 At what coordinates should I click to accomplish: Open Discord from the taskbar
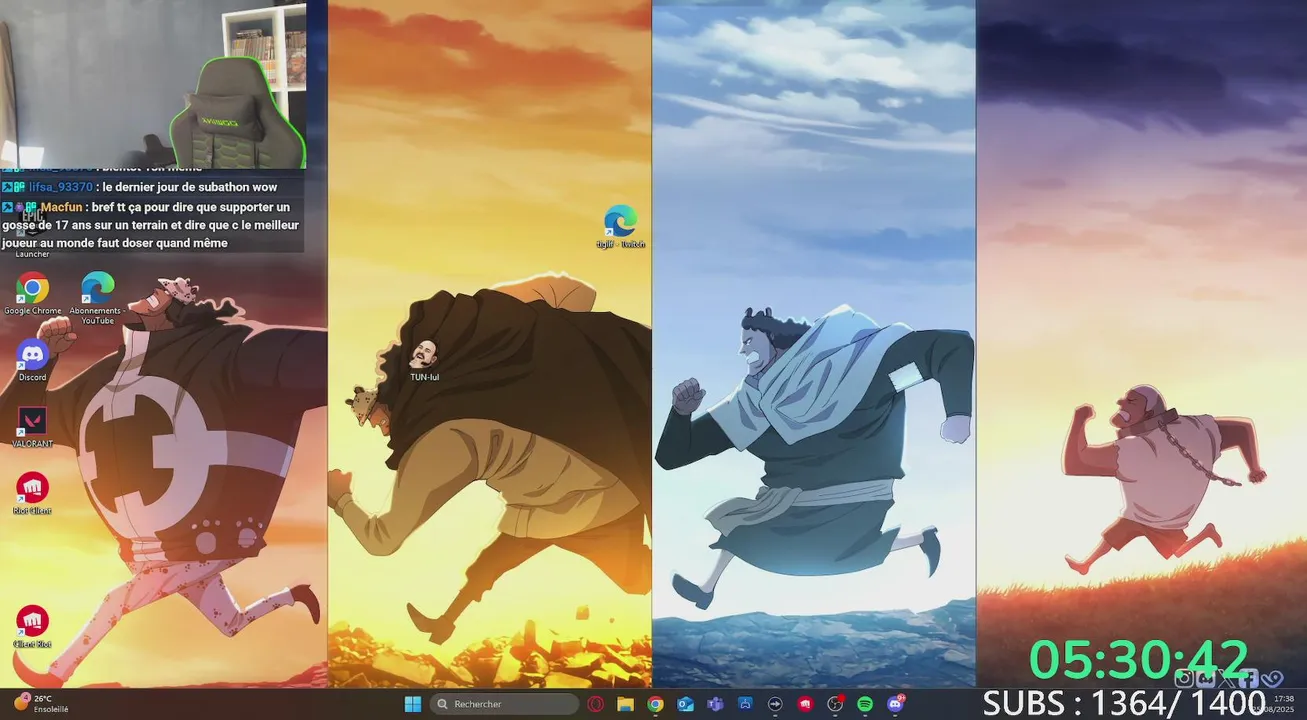pos(895,704)
